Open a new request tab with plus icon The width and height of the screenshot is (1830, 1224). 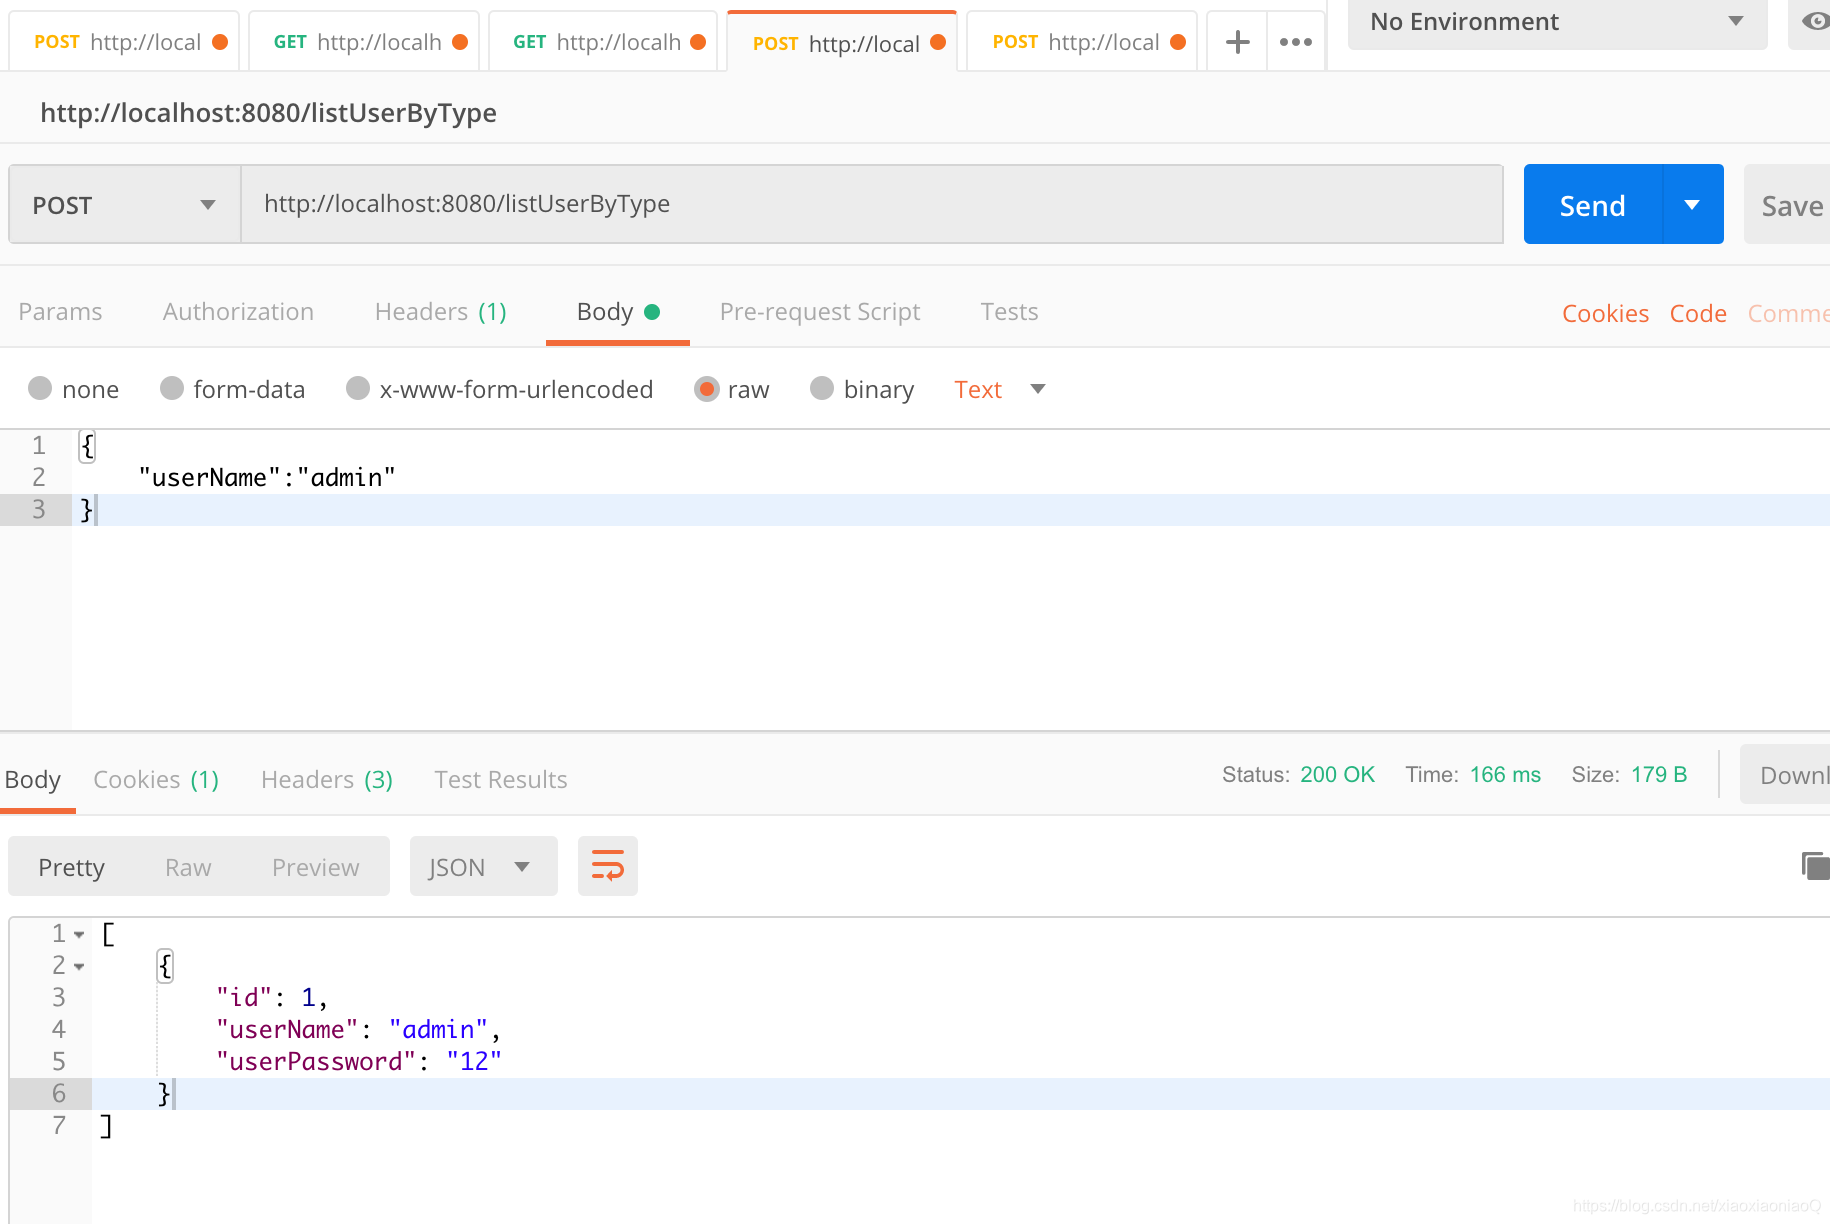(1237, 42)
